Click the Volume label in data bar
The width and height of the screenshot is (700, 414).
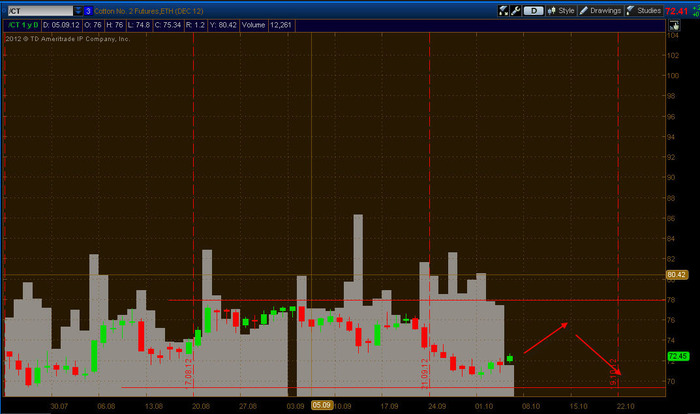pos(254,25)
